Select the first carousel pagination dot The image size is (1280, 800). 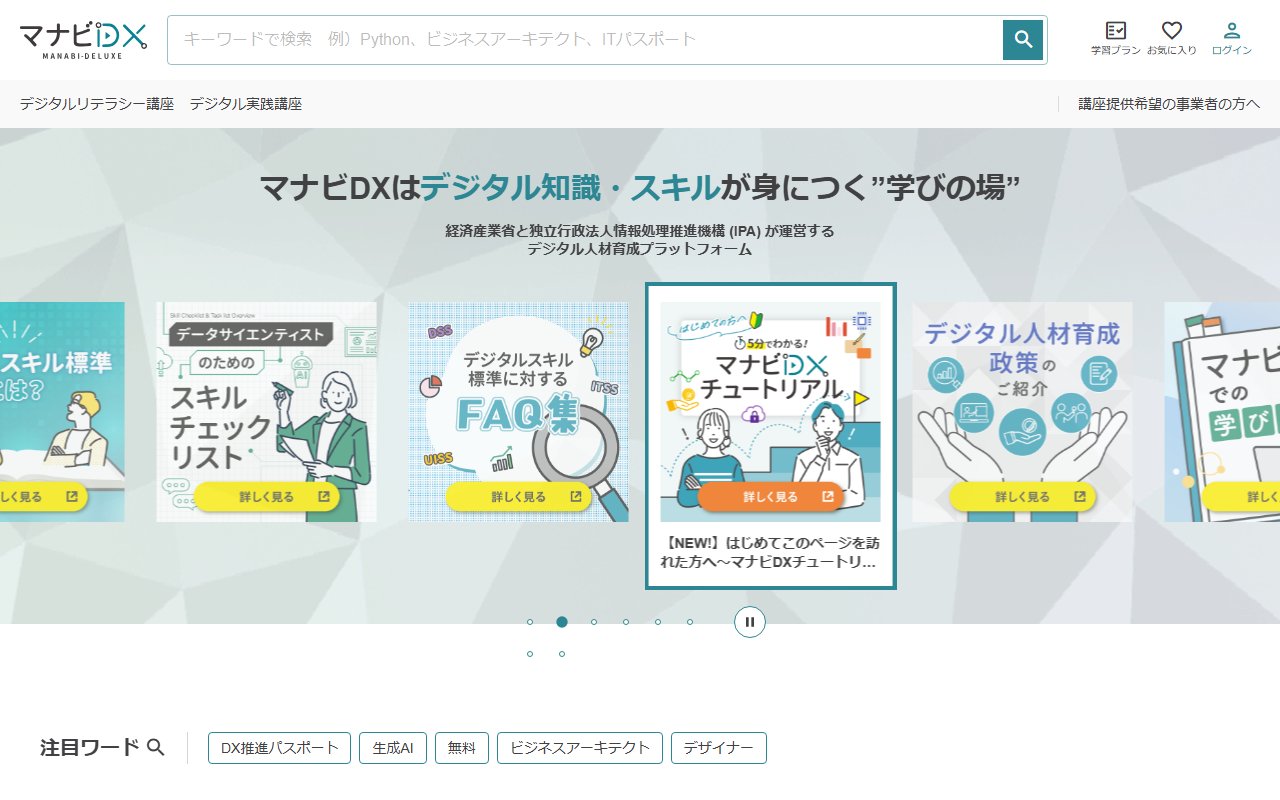(530, 622)
